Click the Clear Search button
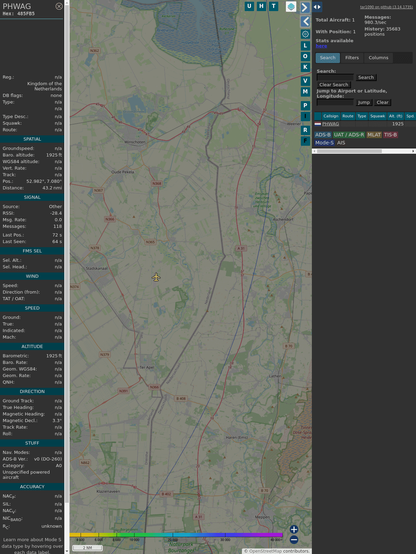This screenshot has height=554, width=416. coord(334,84)
